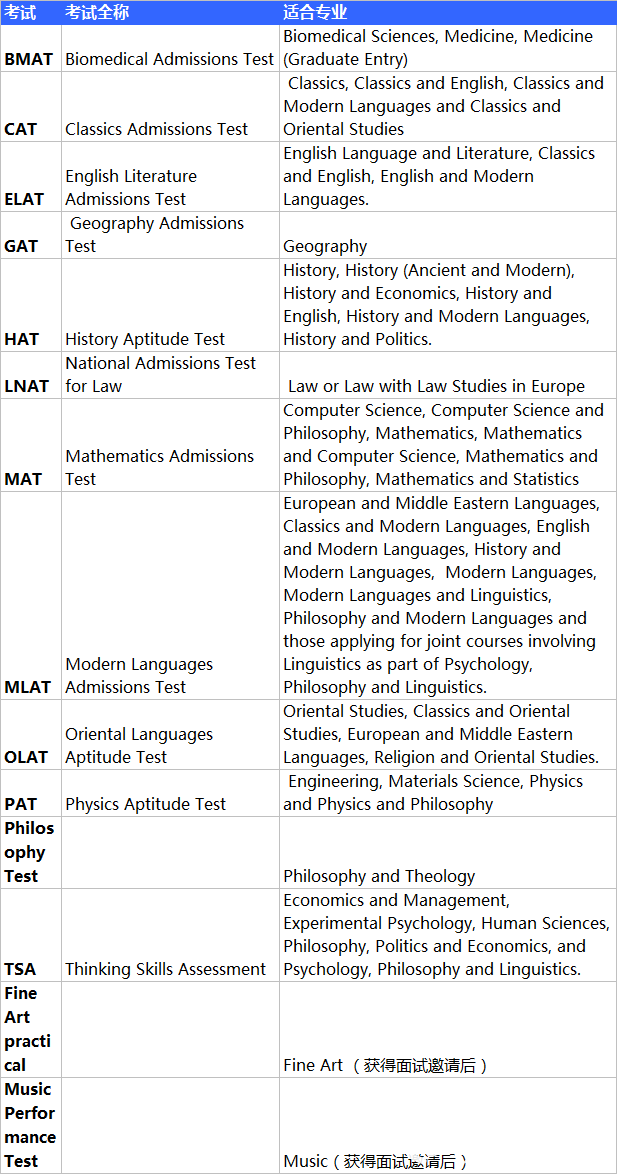Select the English Literature Admissions Test cell
This screenshot has width=617, height=1174.
click(x=171, y=177)
